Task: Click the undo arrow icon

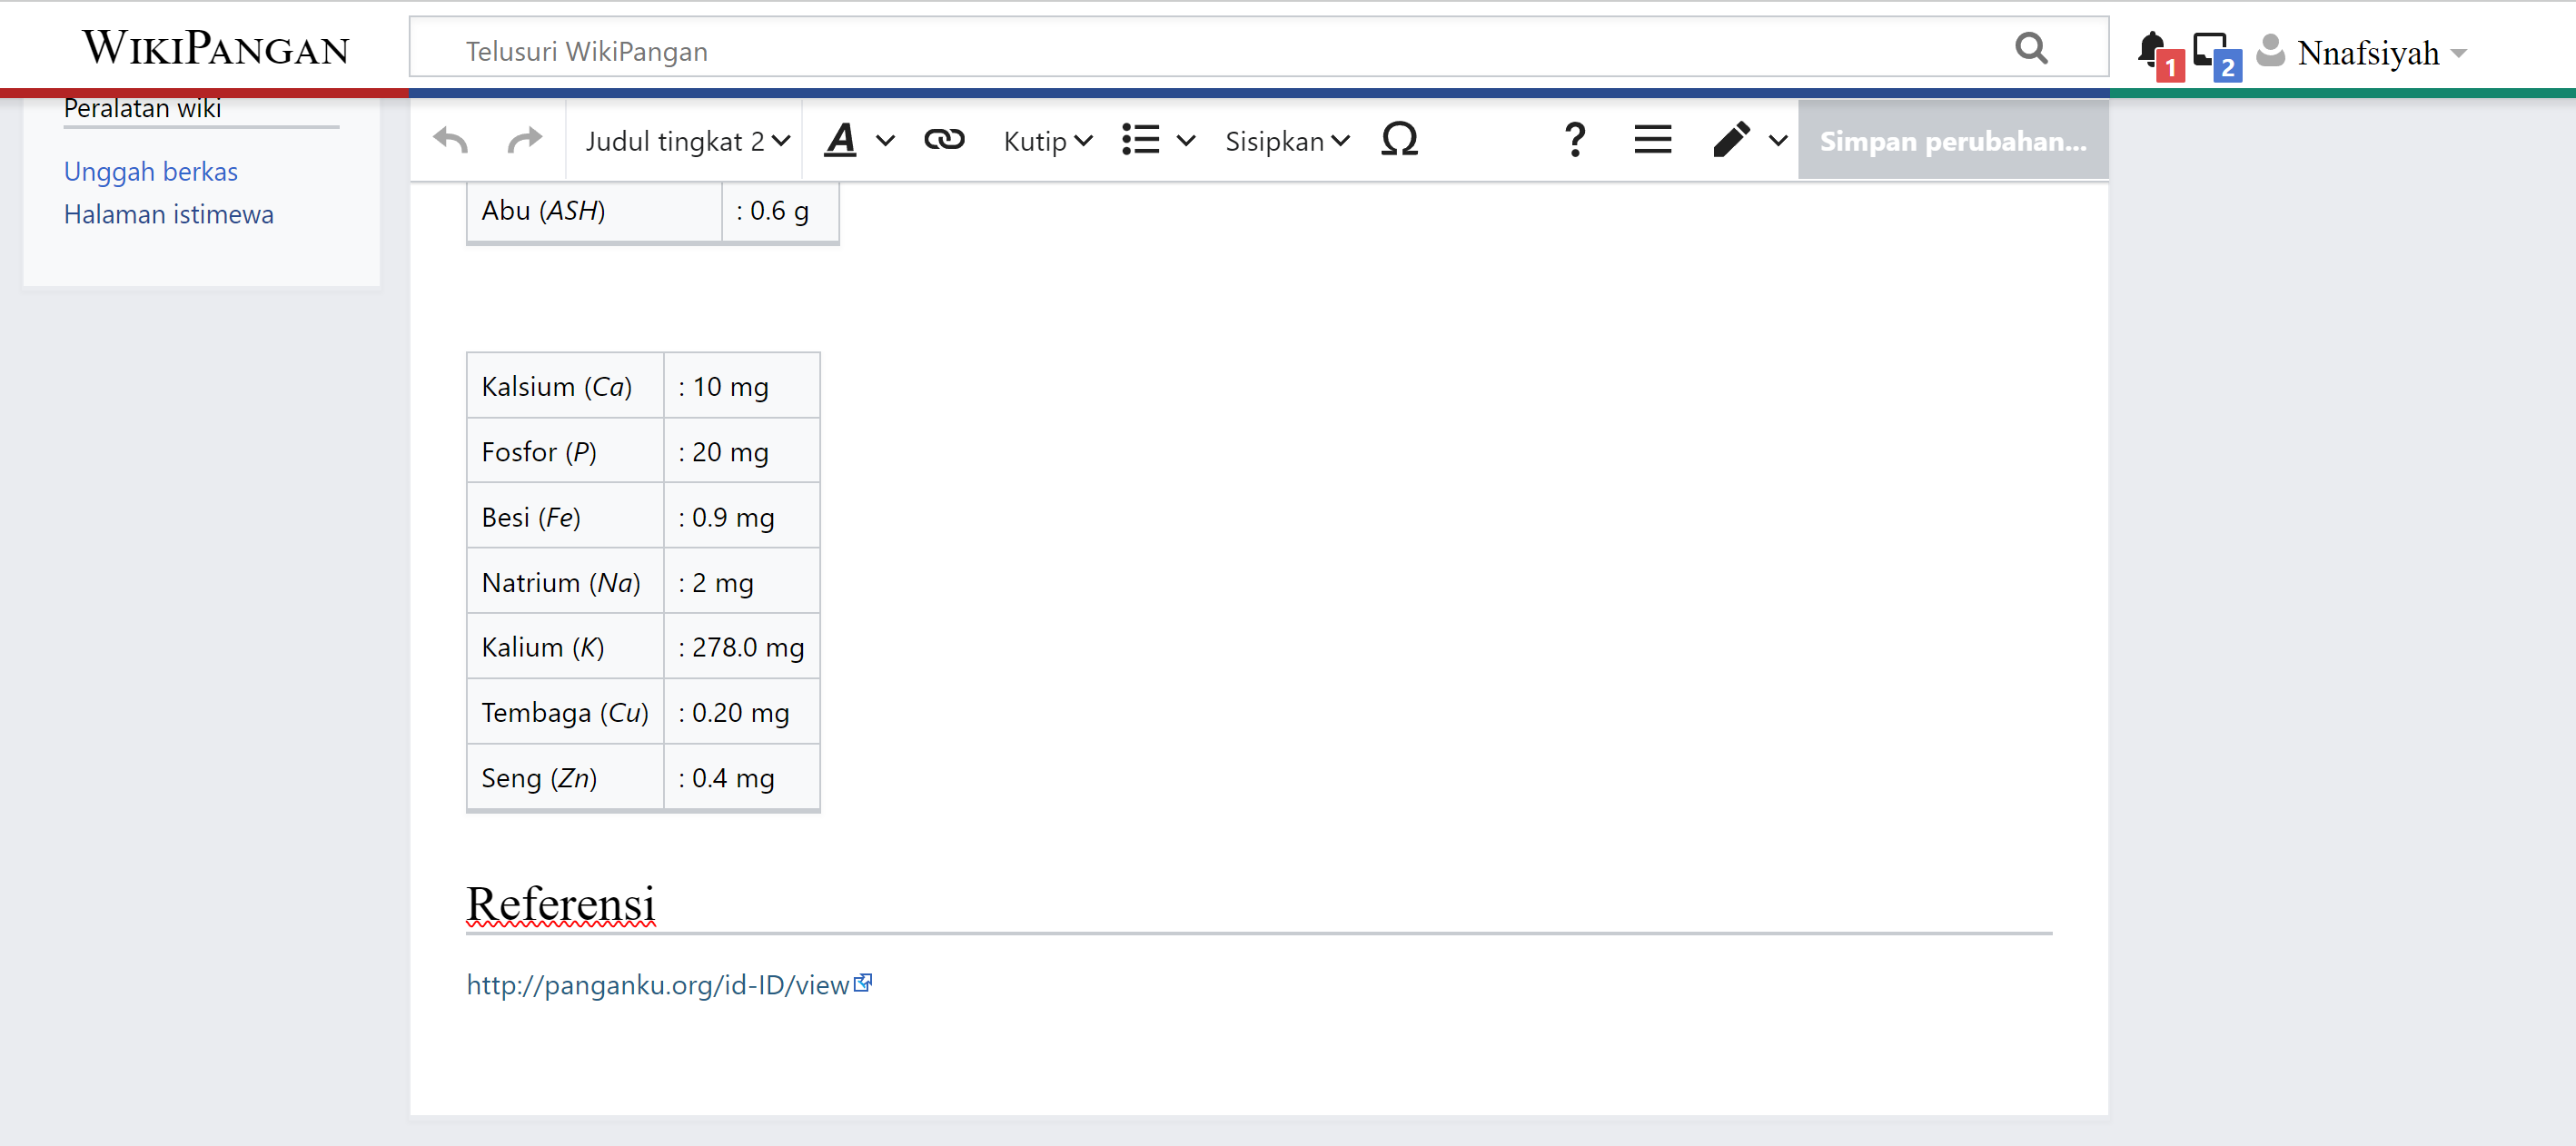Action: [x=451, y=141]
